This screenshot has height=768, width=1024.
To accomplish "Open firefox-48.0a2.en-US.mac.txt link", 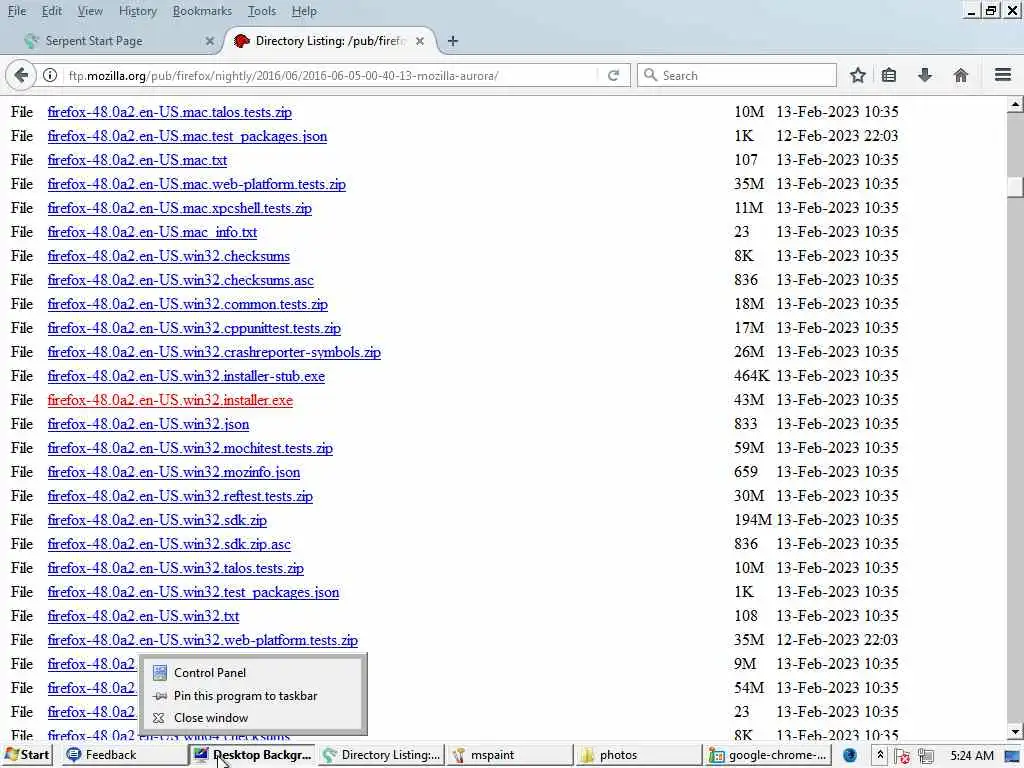I will [x=137, y=161].
